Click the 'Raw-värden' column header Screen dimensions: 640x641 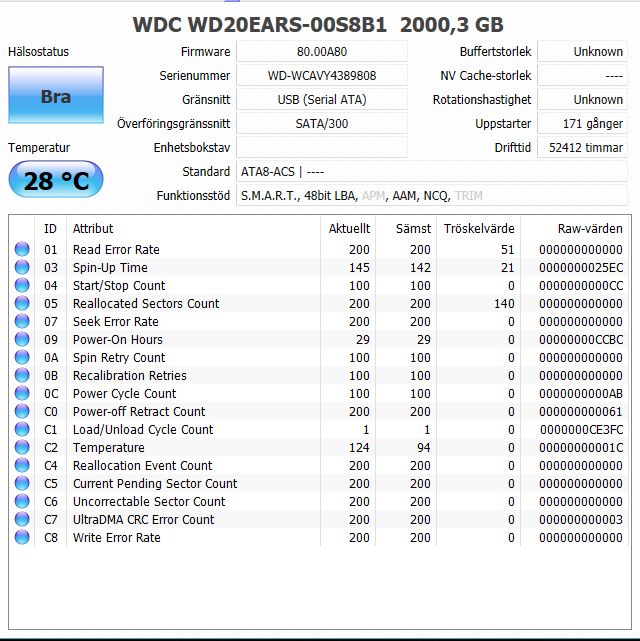[x=586, y=229]
